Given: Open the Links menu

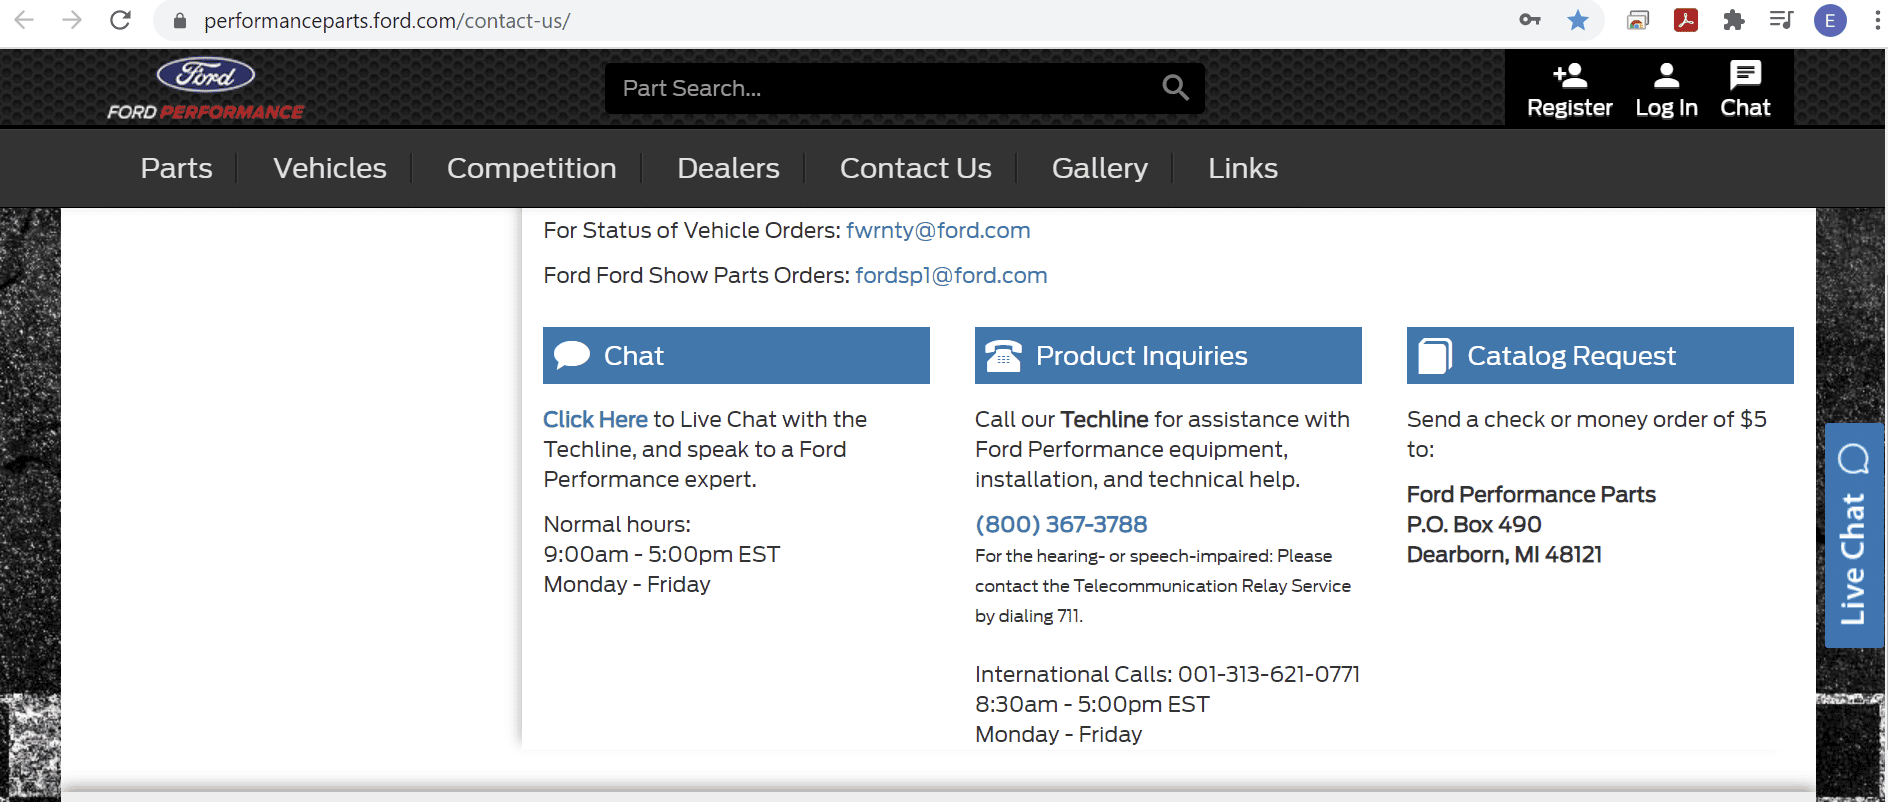Looking at the screenshot, I should (x=1243, y=168).
